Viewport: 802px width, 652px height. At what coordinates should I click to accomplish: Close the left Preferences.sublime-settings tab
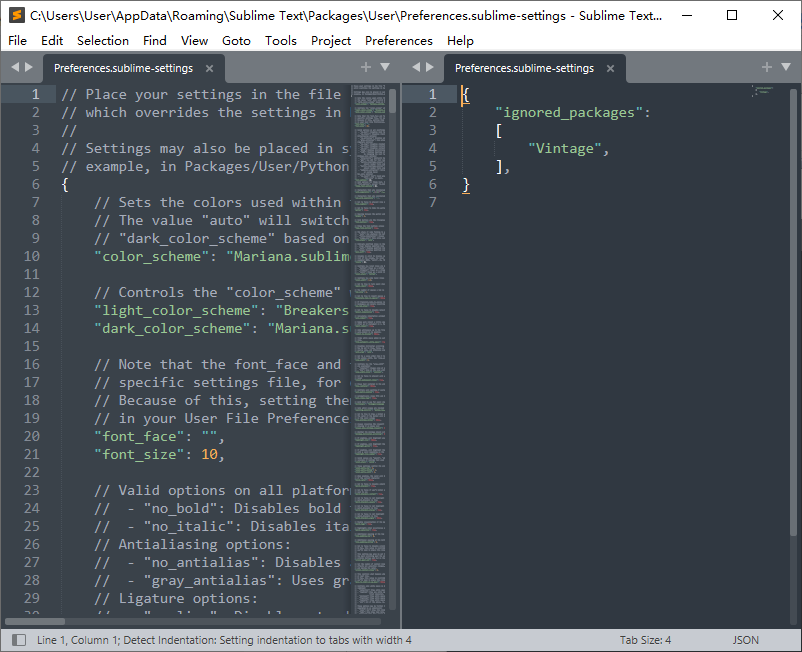tap(209, 68)
